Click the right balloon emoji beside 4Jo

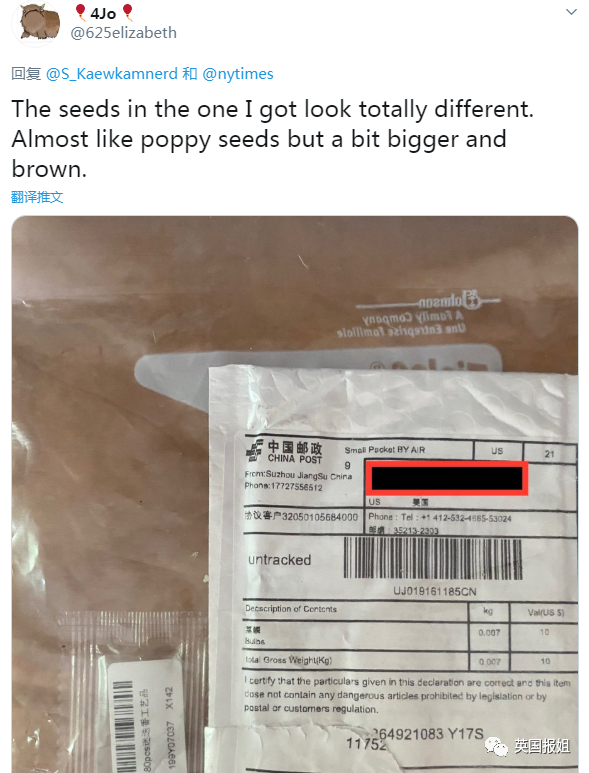click(x=127, y=13)
